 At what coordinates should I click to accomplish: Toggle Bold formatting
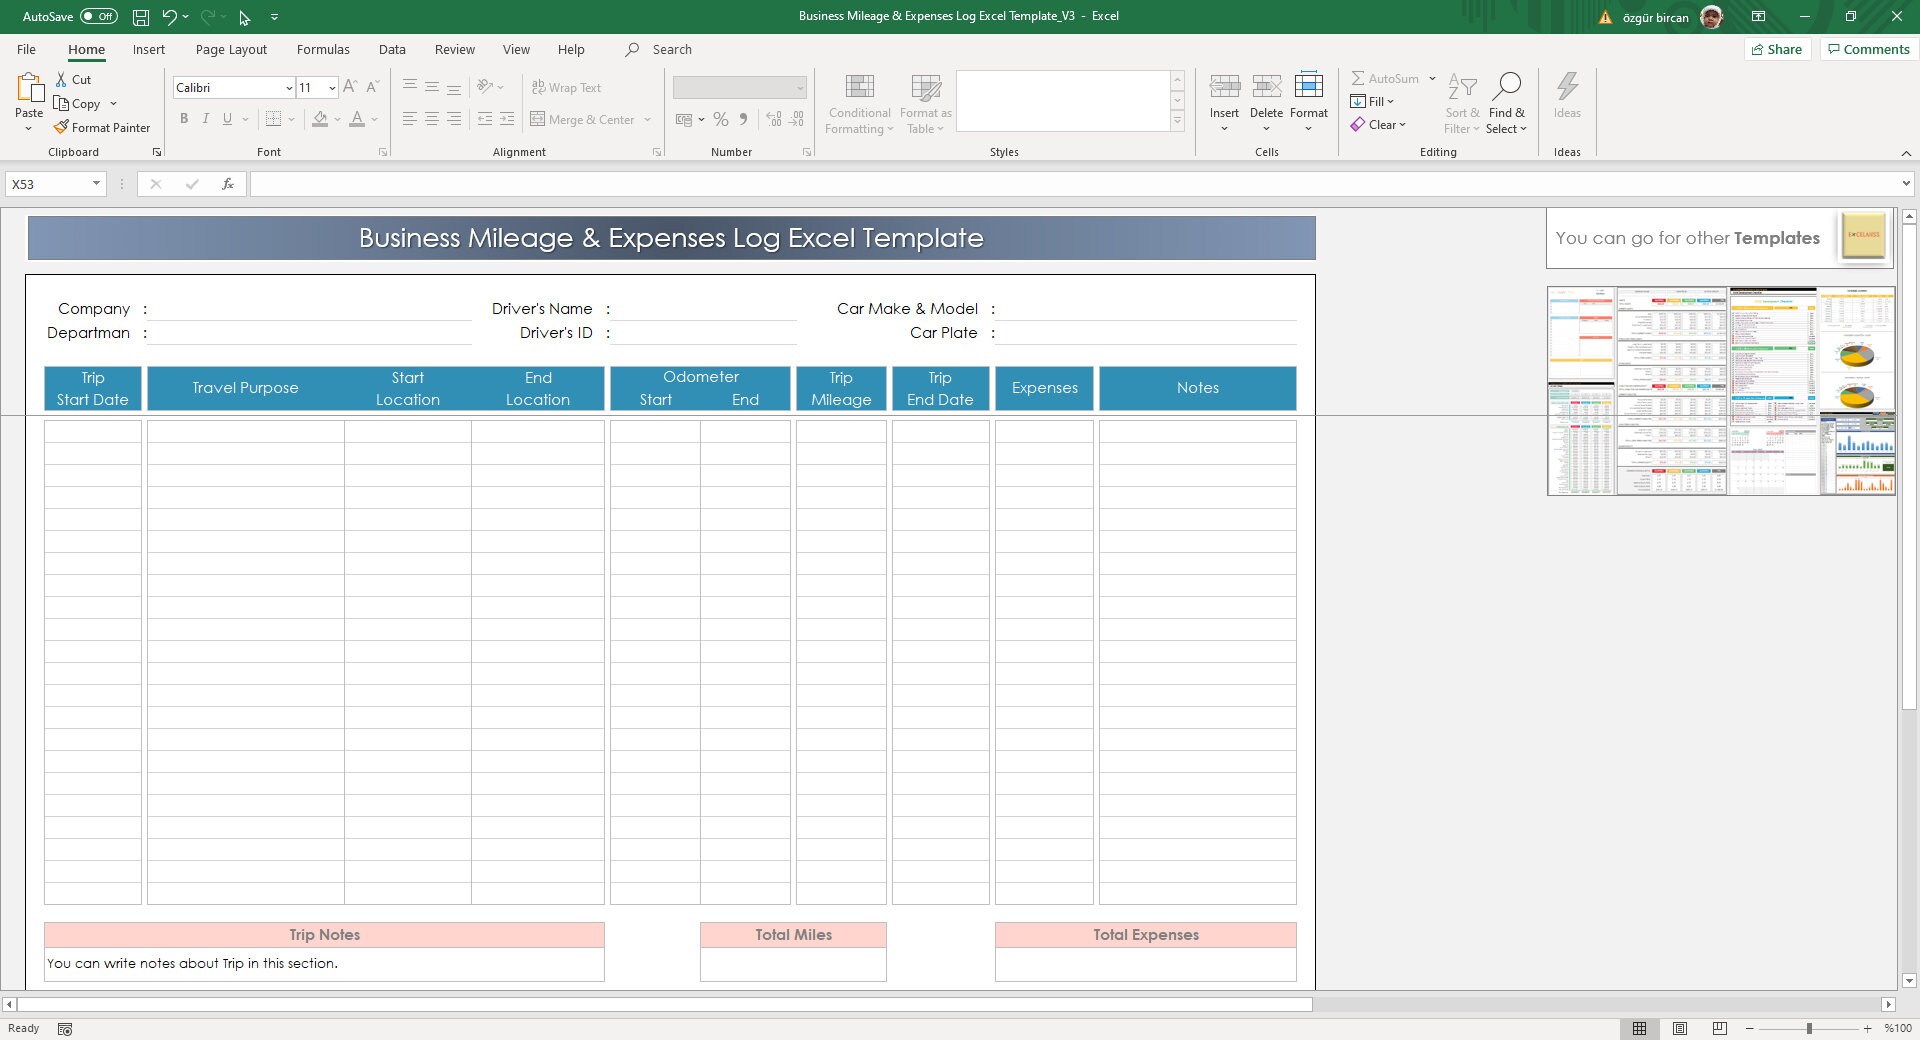click(x=184, y=119)
